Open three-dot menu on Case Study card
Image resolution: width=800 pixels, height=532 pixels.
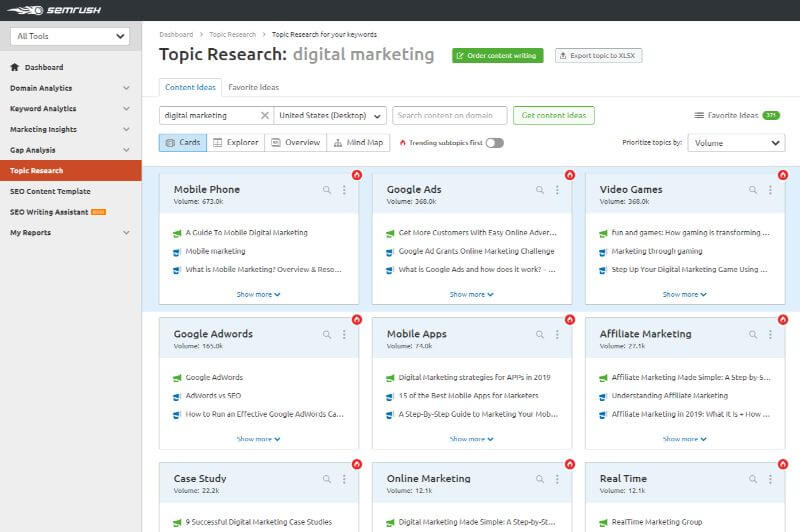pyautogui.click(x=344, y=479)
